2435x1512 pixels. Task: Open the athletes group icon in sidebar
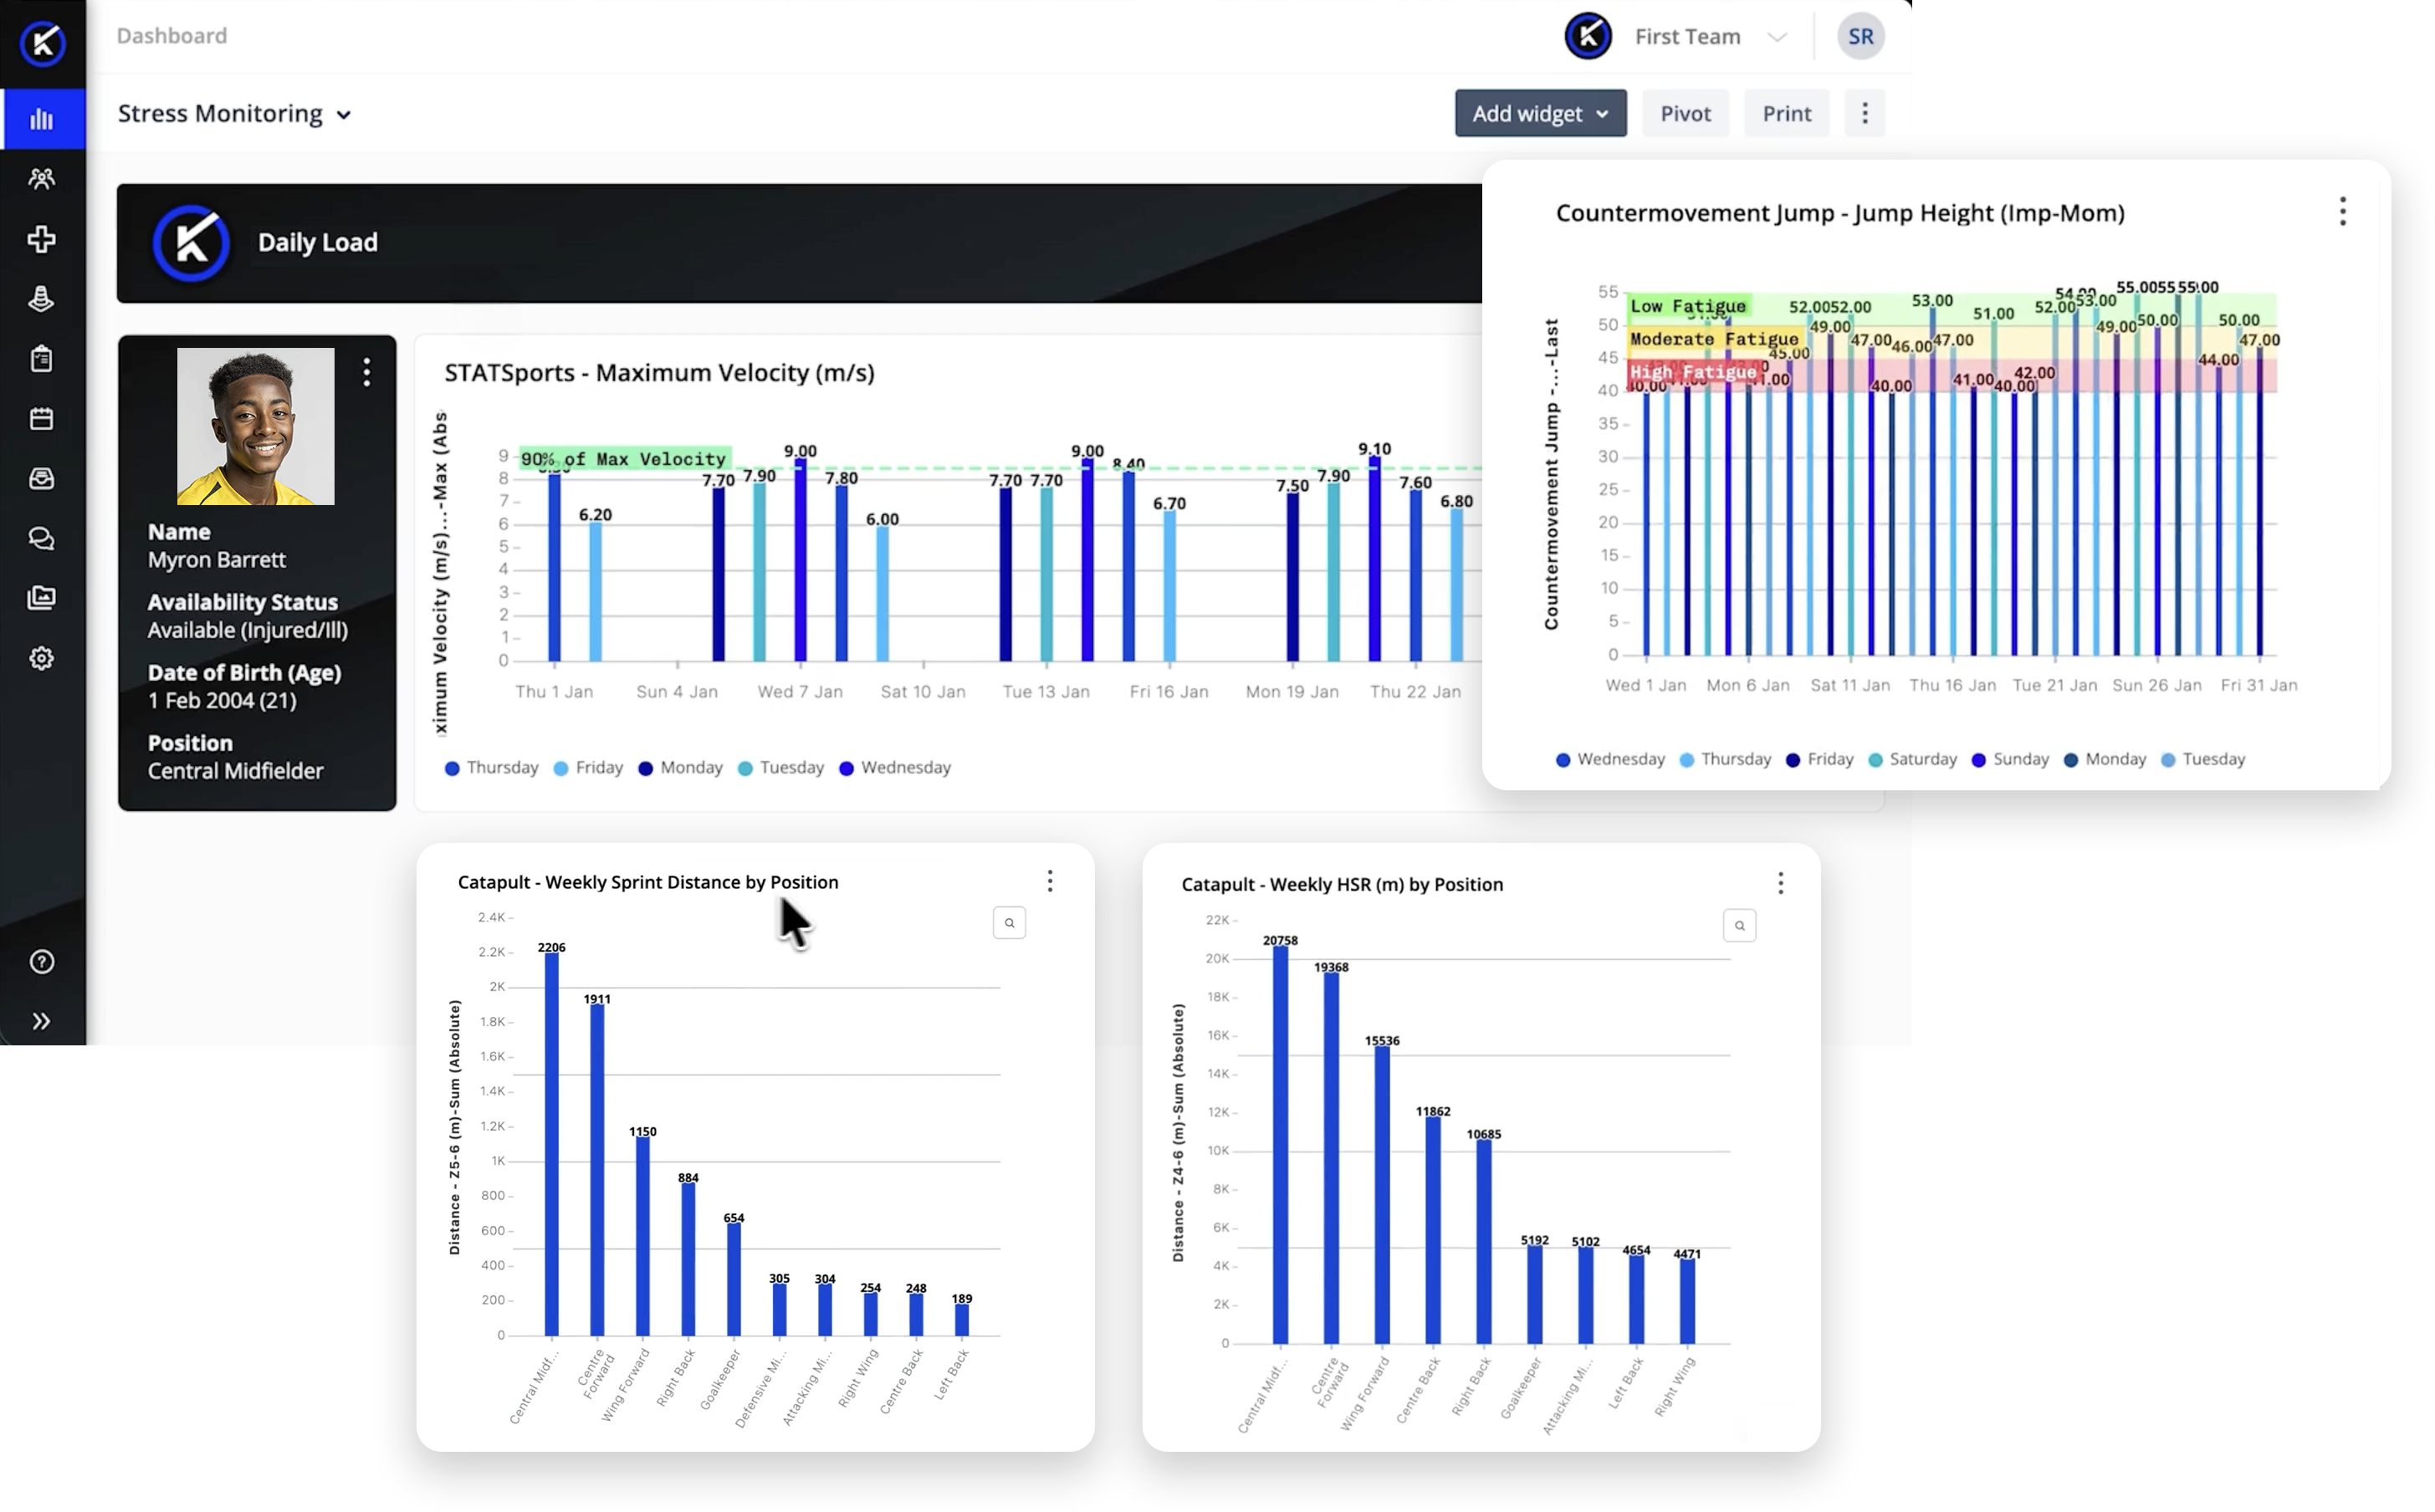pyautogui.click(x=41, y=179)
